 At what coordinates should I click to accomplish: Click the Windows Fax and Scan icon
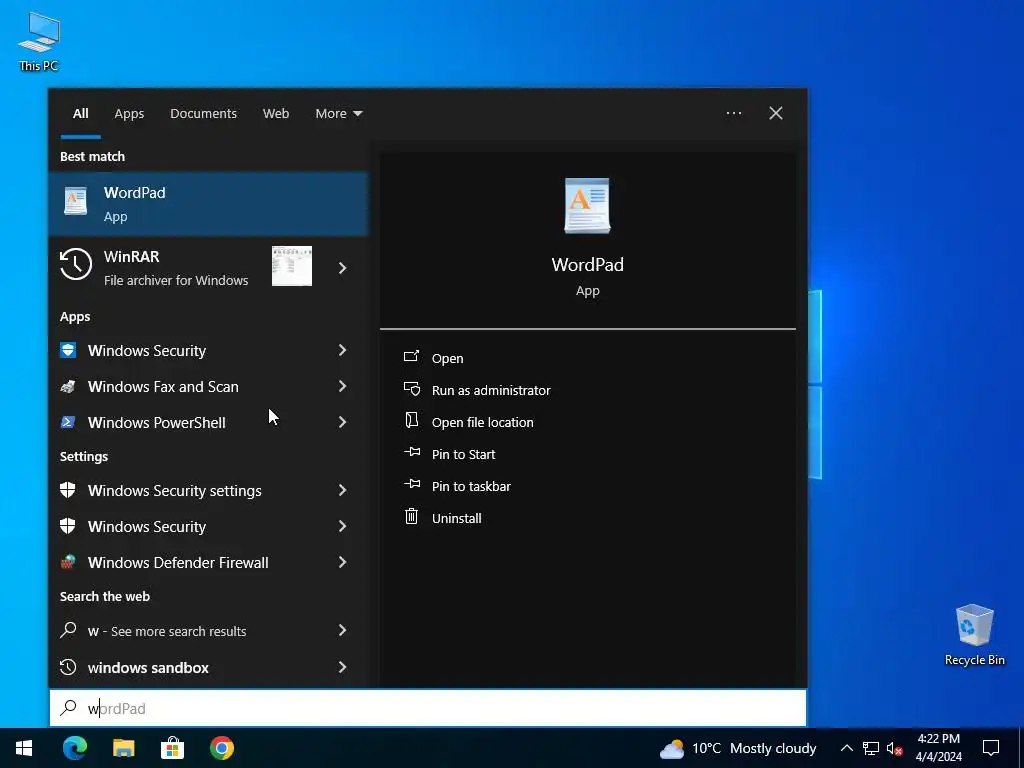[x=68, y=386]
